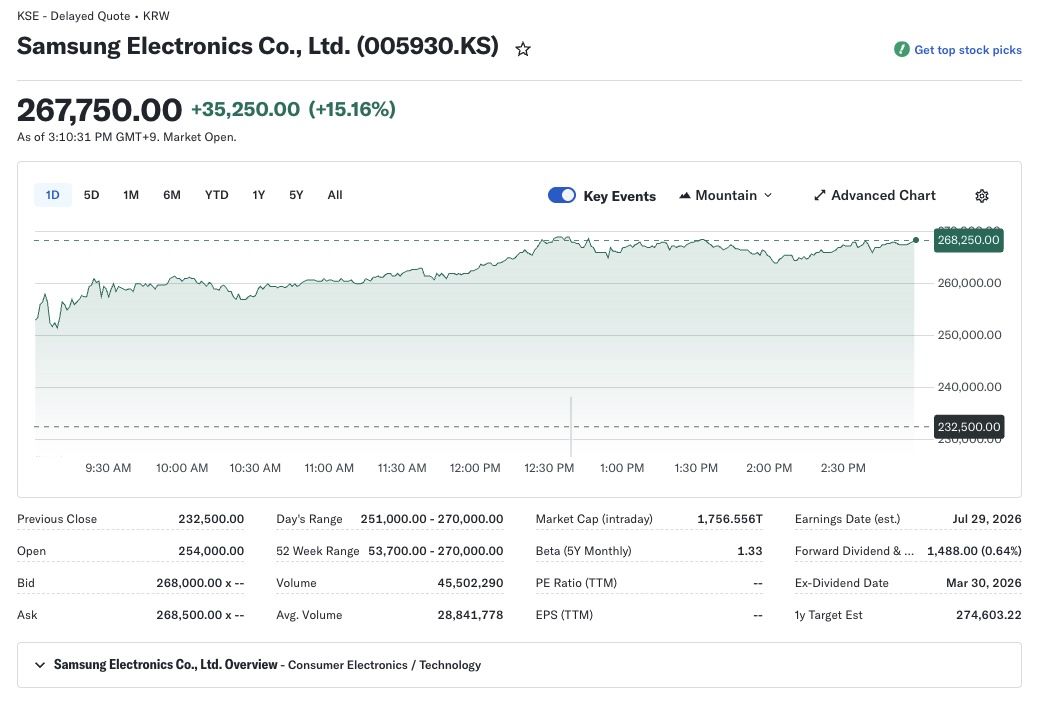Open the Get top stock picks link
1037x703 pixels.
tap(968, 50)
